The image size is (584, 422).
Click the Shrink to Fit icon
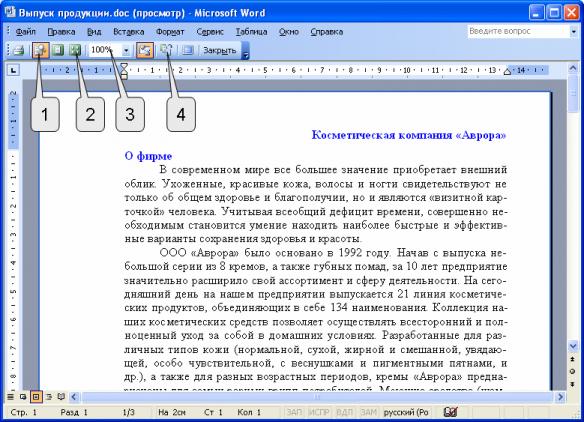pos(166,50)
